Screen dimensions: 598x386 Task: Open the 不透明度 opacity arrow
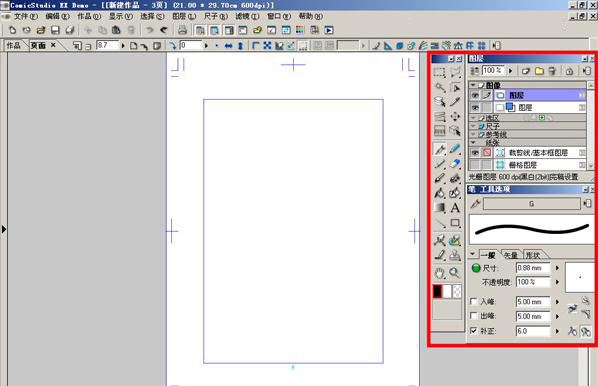pyautogui.click(x=557, y=282)
